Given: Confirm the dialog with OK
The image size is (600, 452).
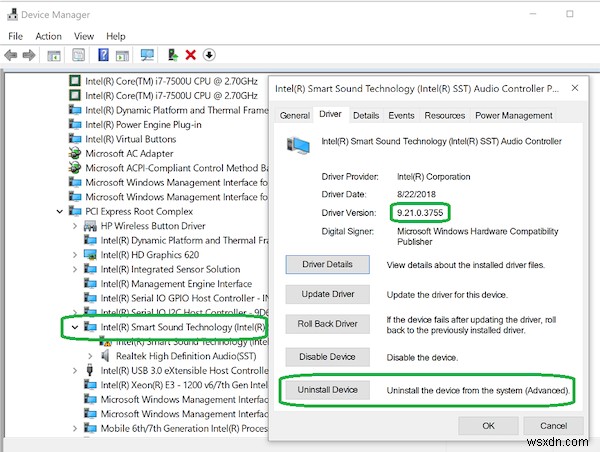Looking at the screenshot, I should (x=488, y=426).
